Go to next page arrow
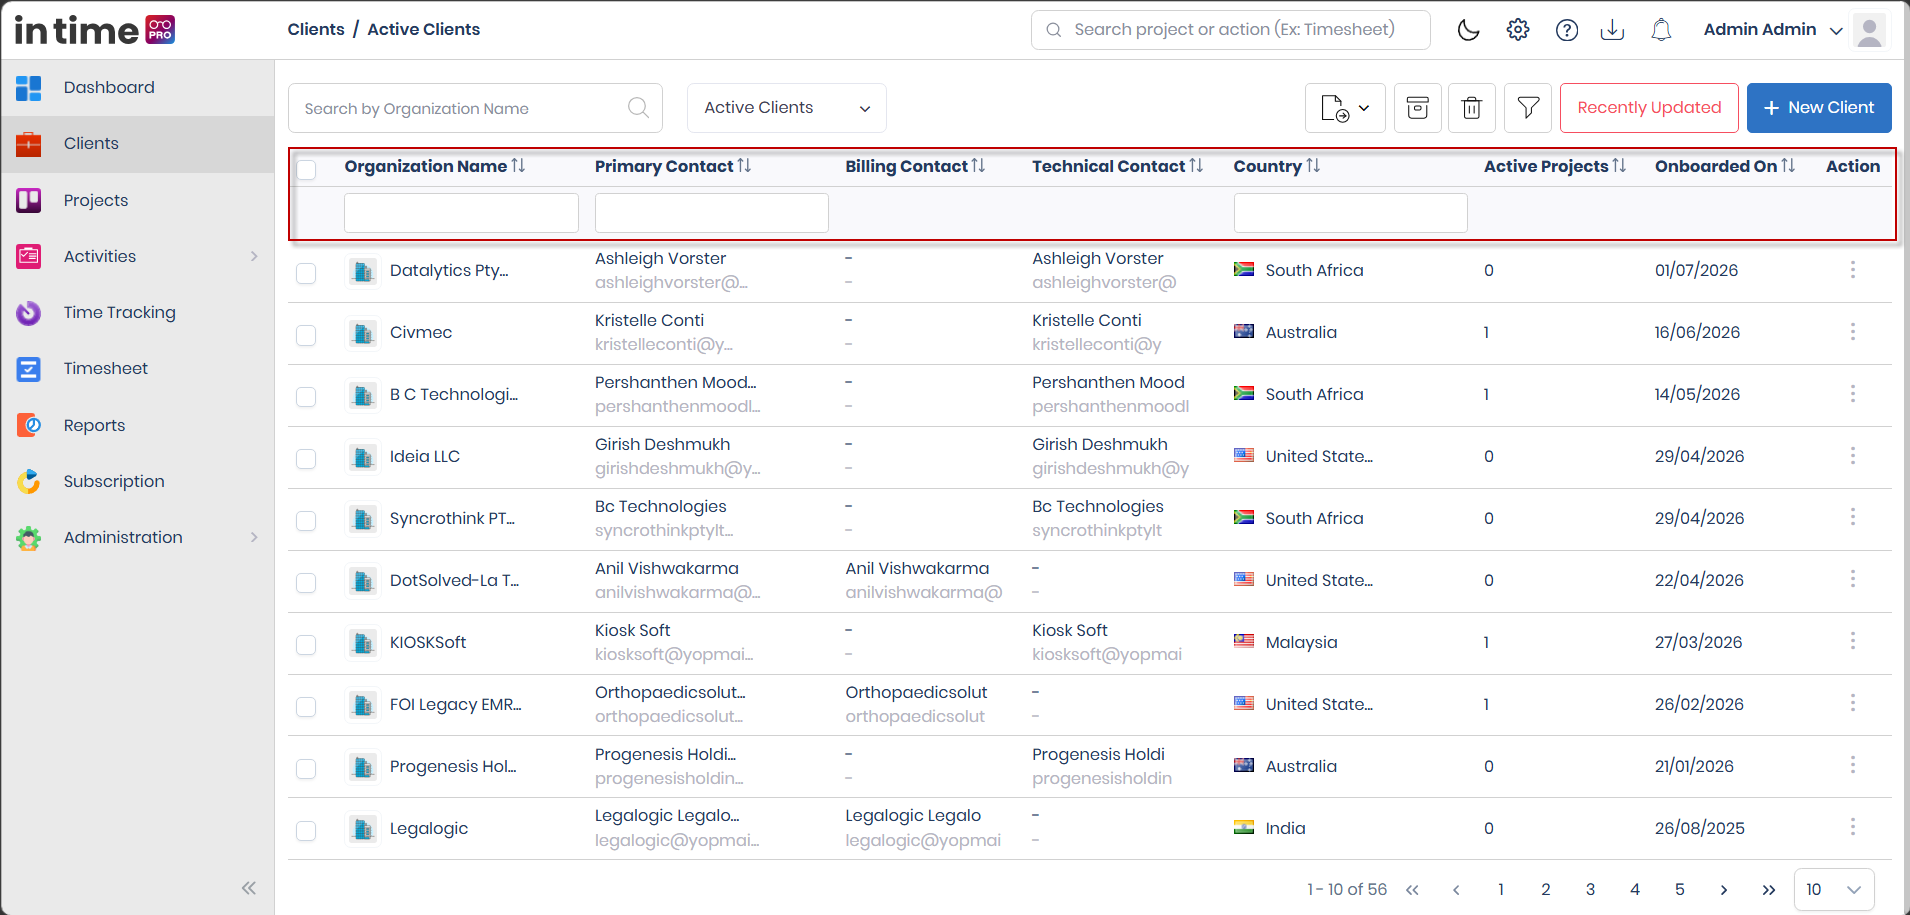 pyautogui.click(x=1723, y=889)
